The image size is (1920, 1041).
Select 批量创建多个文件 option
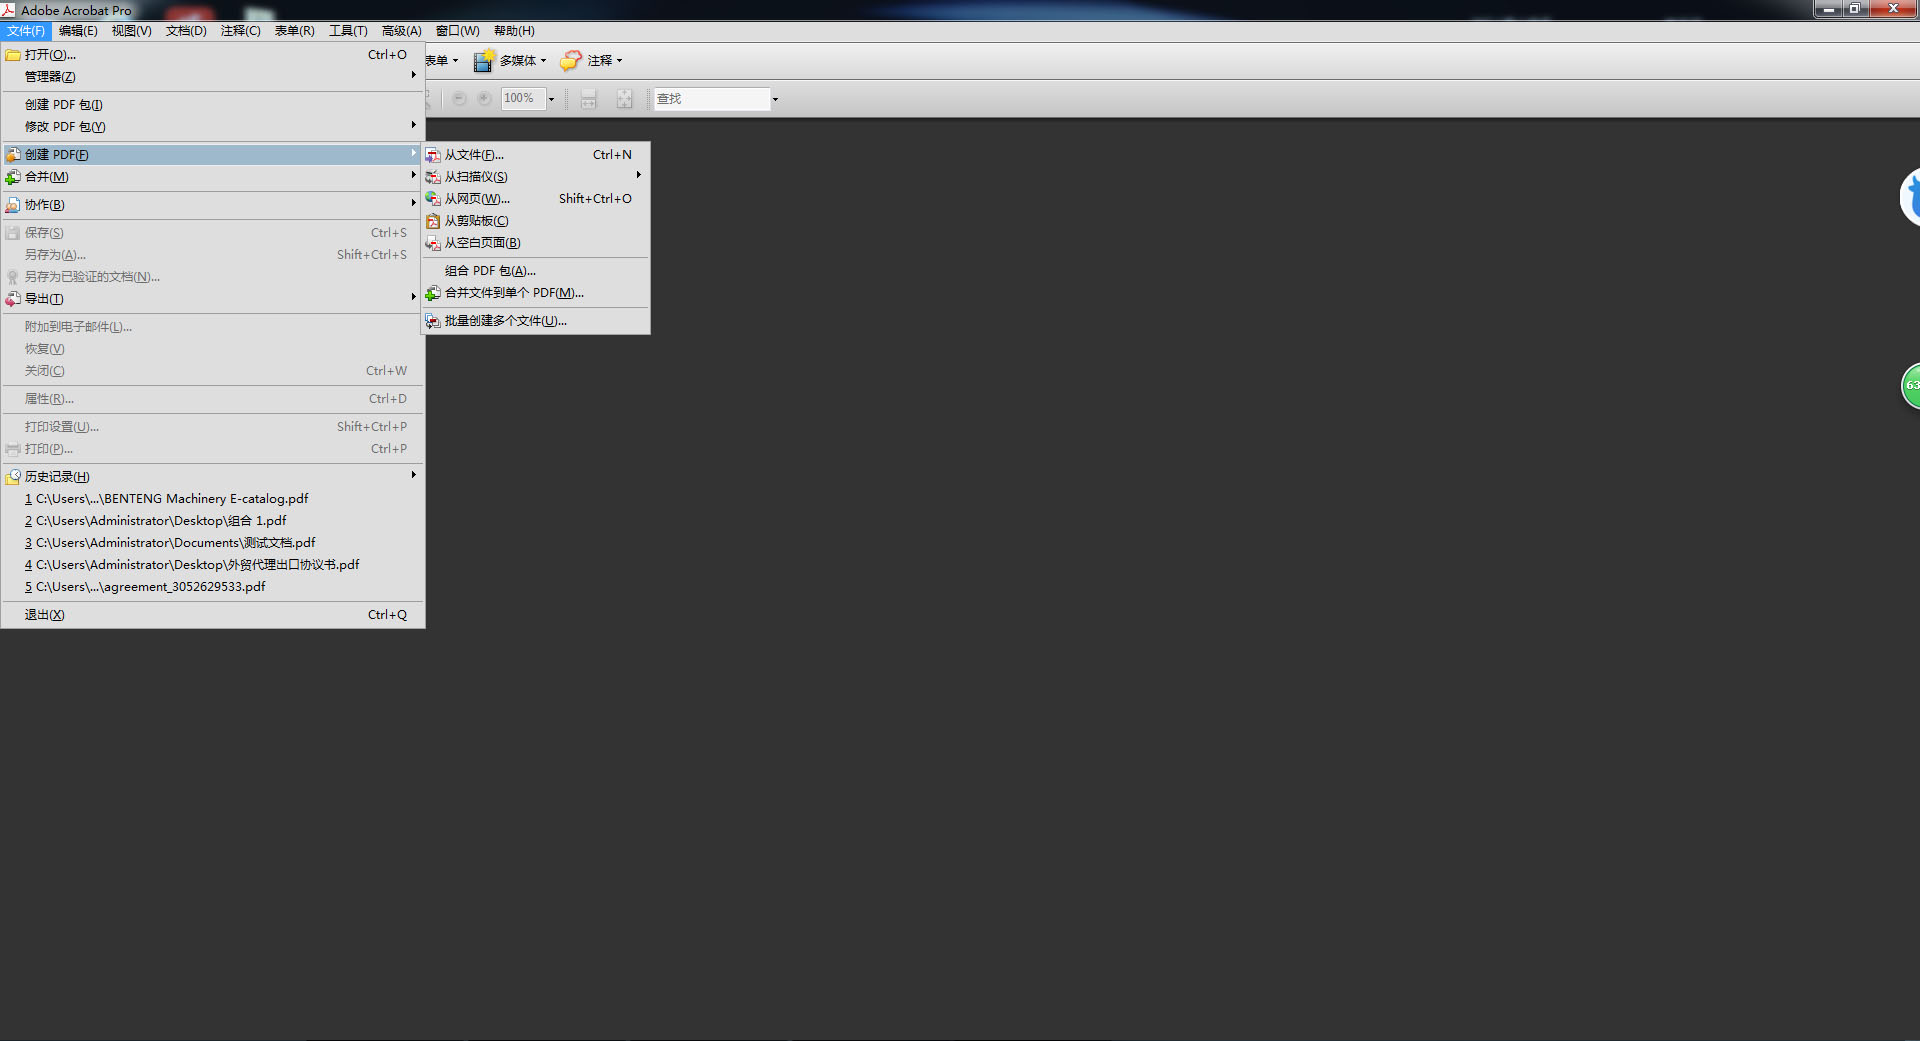pyautogui.click(x=505, y=320)
